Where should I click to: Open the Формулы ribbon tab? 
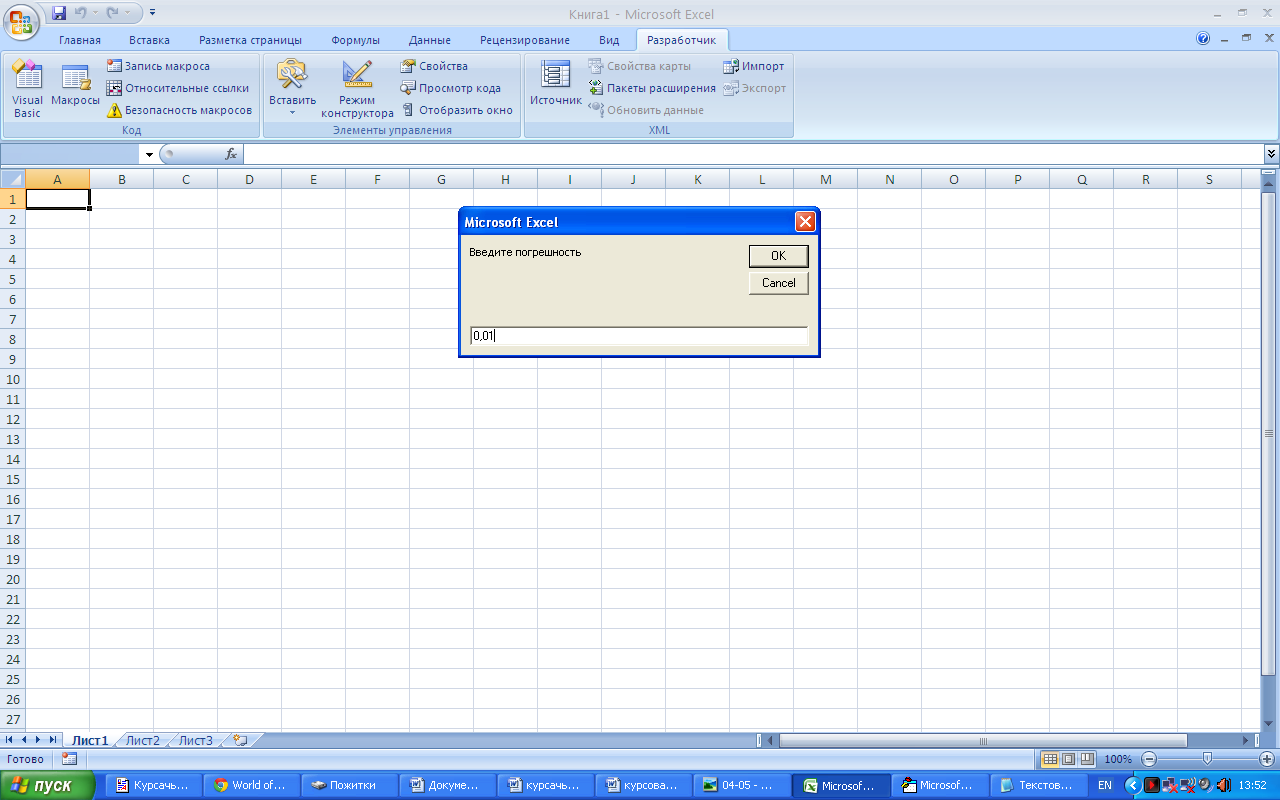[355, 40]
